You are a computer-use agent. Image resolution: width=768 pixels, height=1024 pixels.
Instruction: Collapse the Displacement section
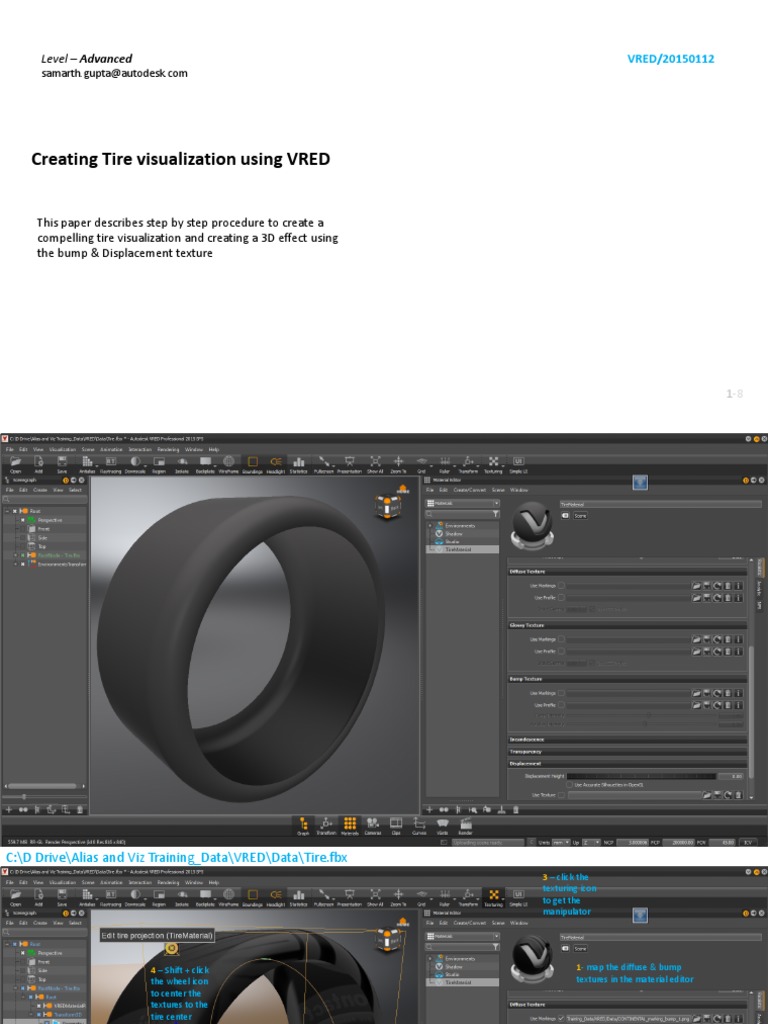coord(627,763)
